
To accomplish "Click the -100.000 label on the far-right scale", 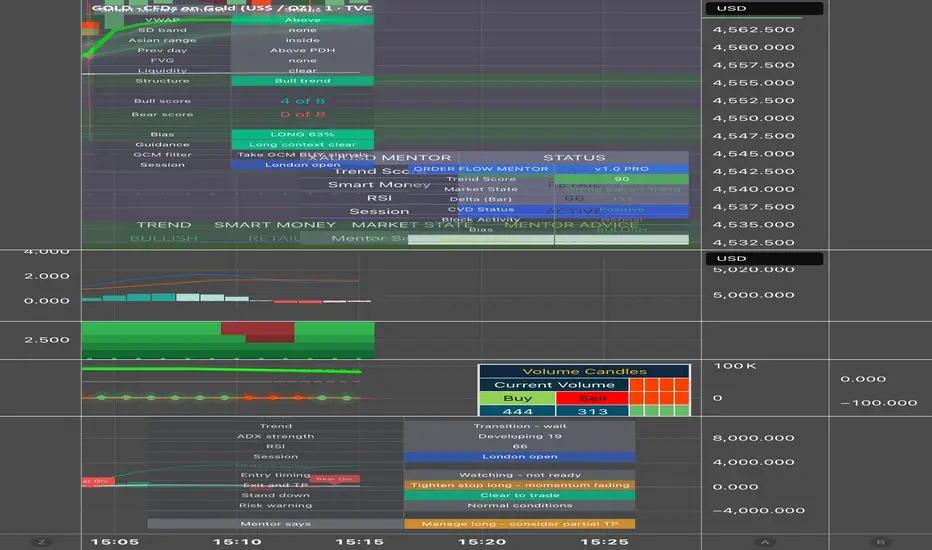I will [879, 403].
